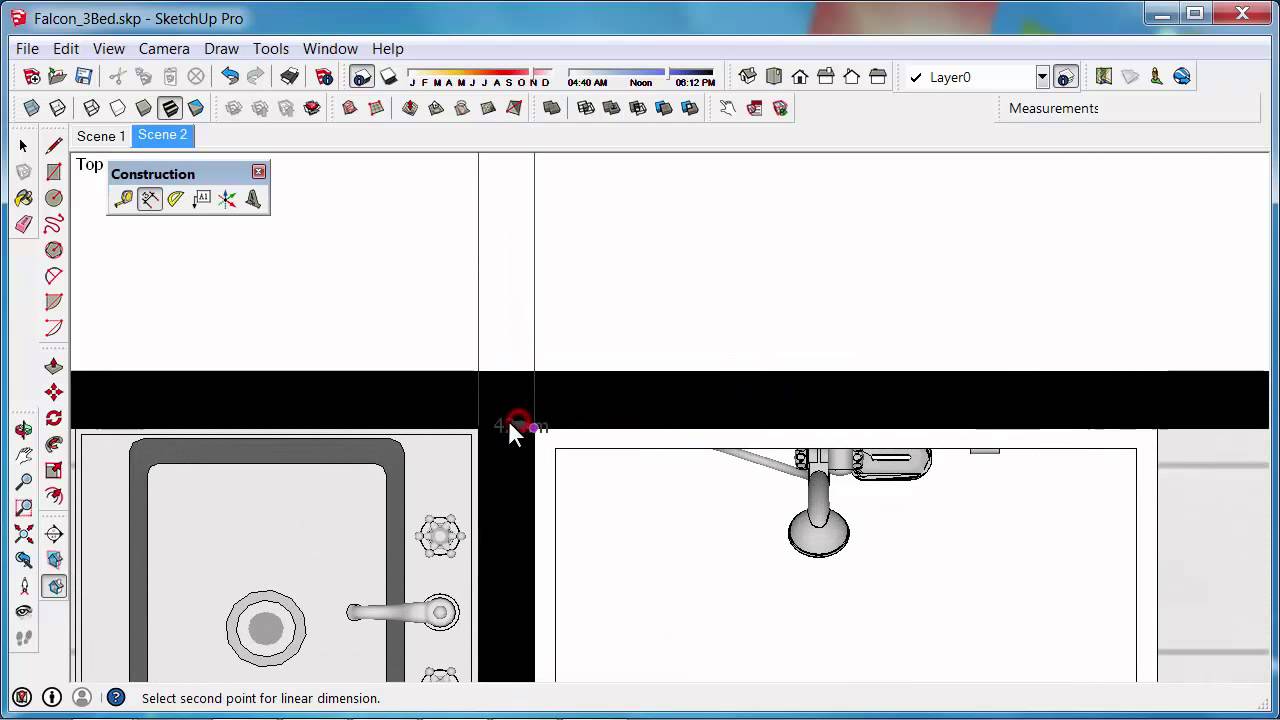Select the Scene 2 tab
This screenshot has height=720, width=1280.
pos(163,135)
